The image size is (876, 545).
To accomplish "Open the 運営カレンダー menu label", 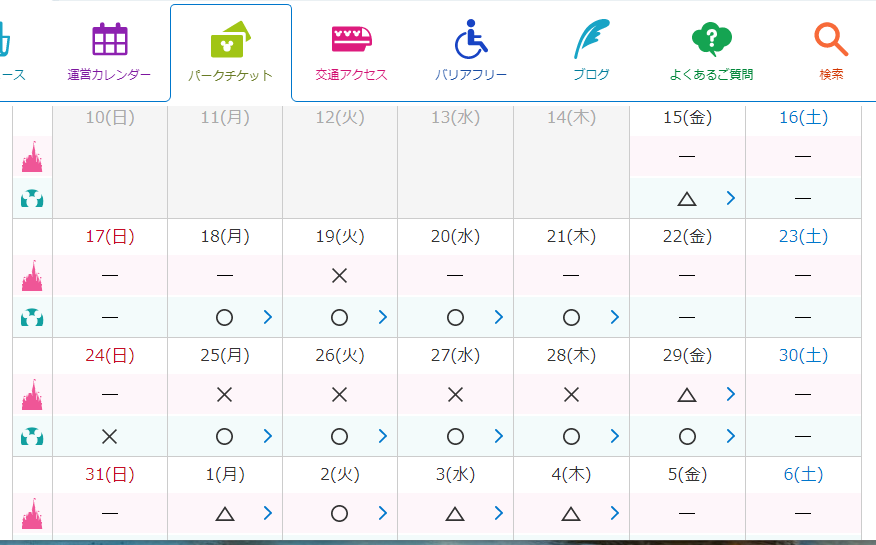I will tap(110, 75).
